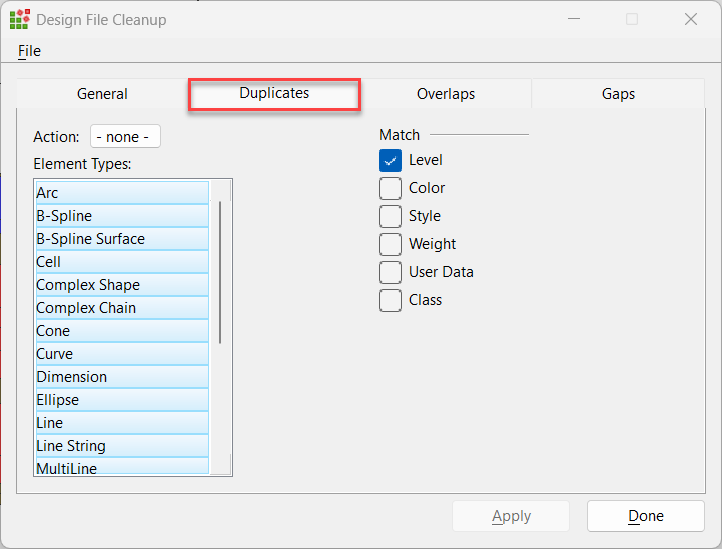Screen dimensions: 722x549
Task: Switch to the General tab
Action: coord(102,94)
